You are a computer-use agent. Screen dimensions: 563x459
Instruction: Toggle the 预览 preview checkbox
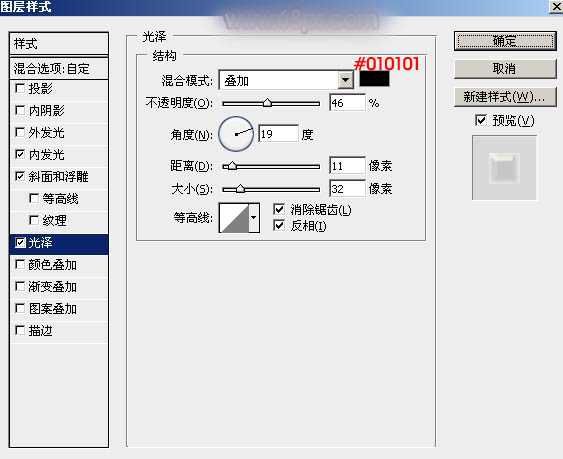coord(481,120)
